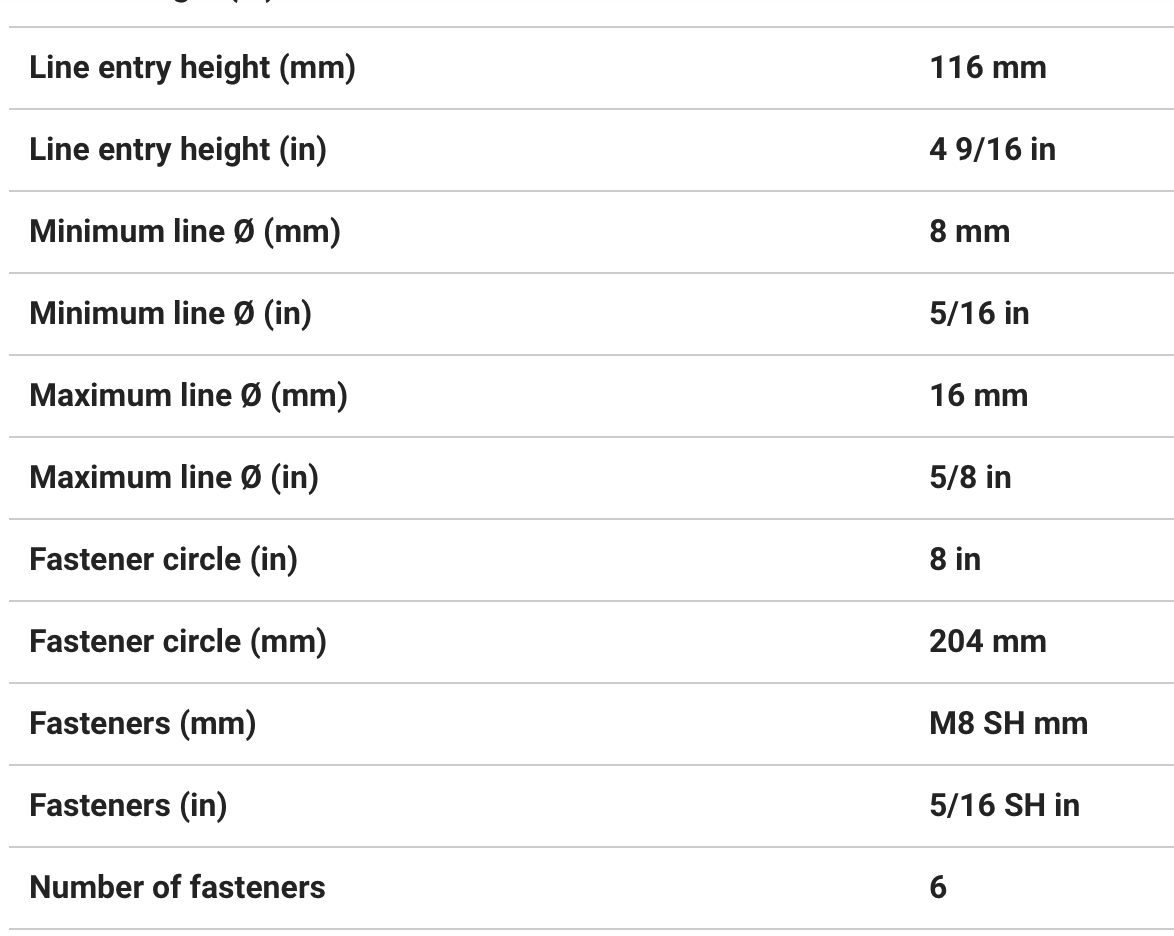The width and height of the screenshot is (1174, 936).
Task: Select the "M8 SH mm" value
Action: (1008, 724)
